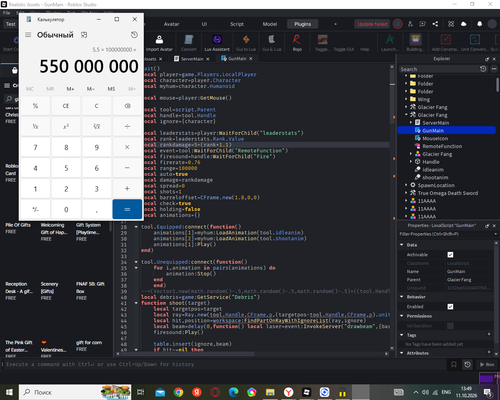Screen dimensions: 500x400
Task: Open File Explorer from the taskbar
Action: [x=270, y=392]
